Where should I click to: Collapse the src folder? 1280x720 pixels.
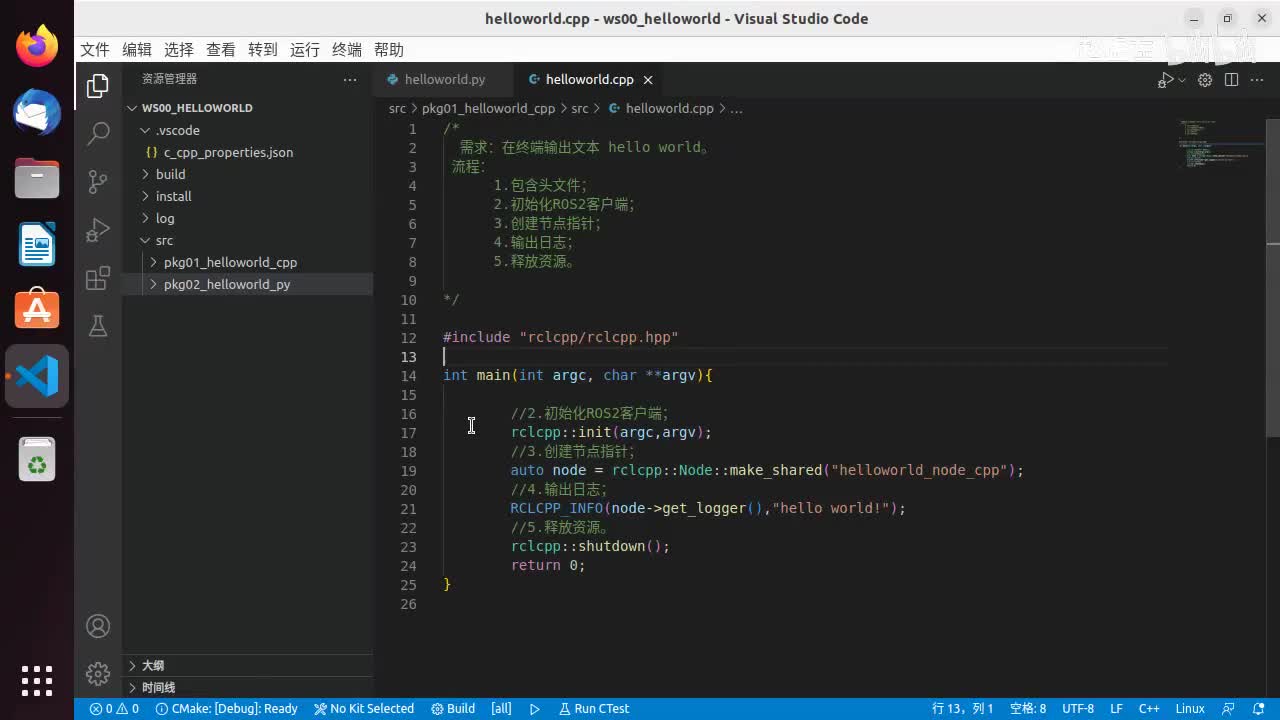click(248, 240)
